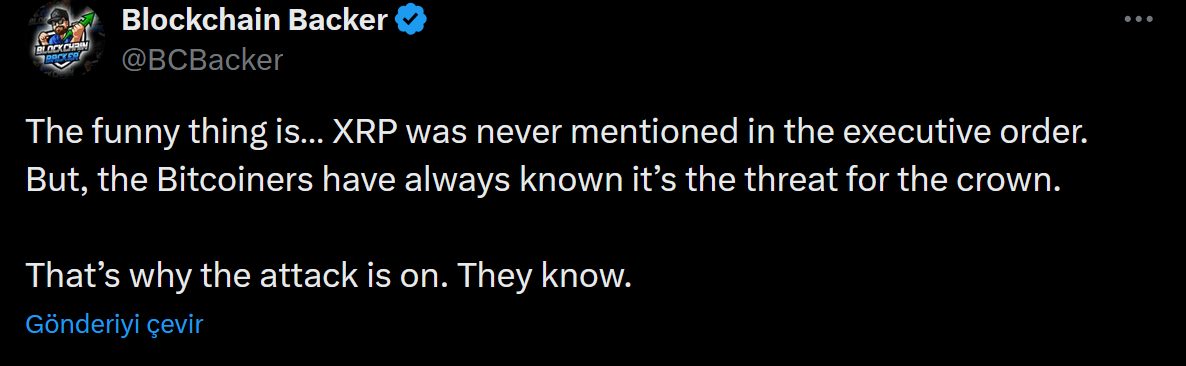The height and width of the screenshot is (366, 1186).
Task: Click the words 'executive order' in the tweet
Action: click(958, 133)
